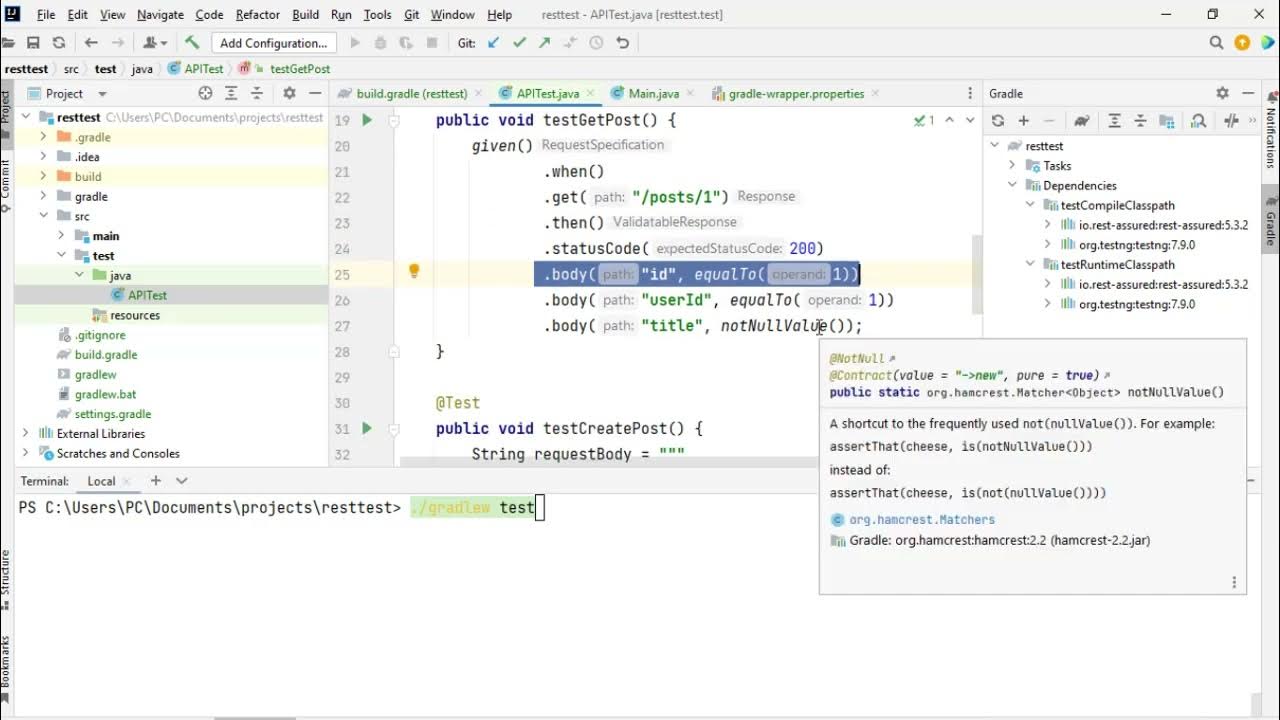The image size is (1280, 720).
Task: Open Gradle panel settings gear
Action: [1222, 93]
